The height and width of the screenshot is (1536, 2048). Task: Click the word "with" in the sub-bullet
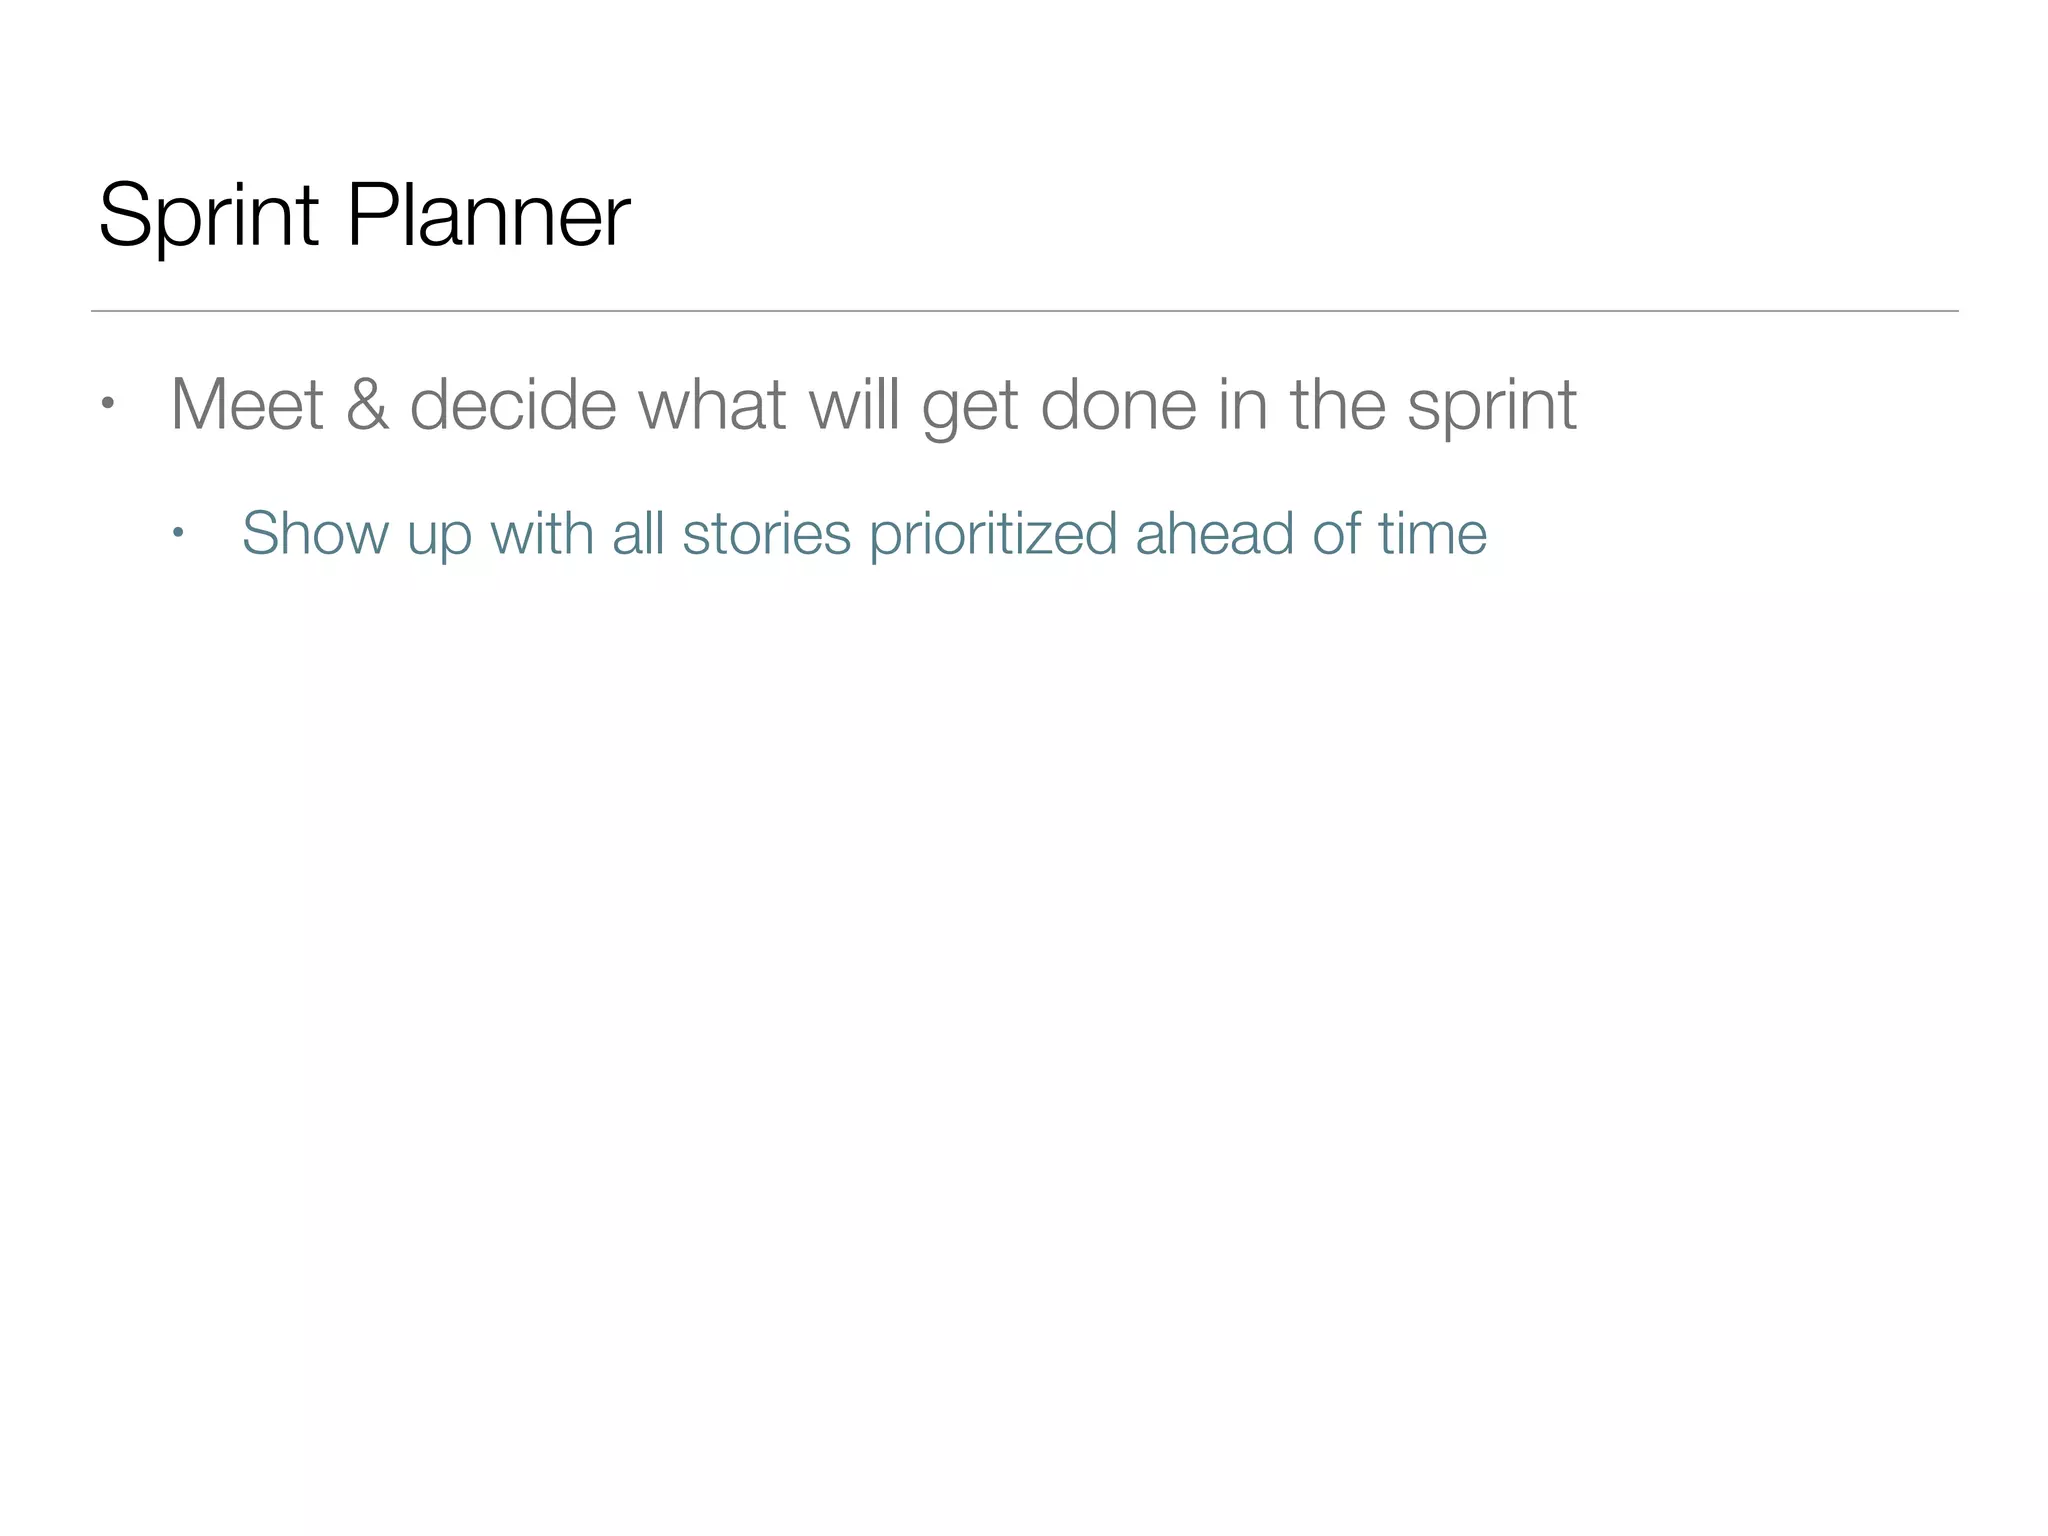pyautogui.click(x=541, y=532)
